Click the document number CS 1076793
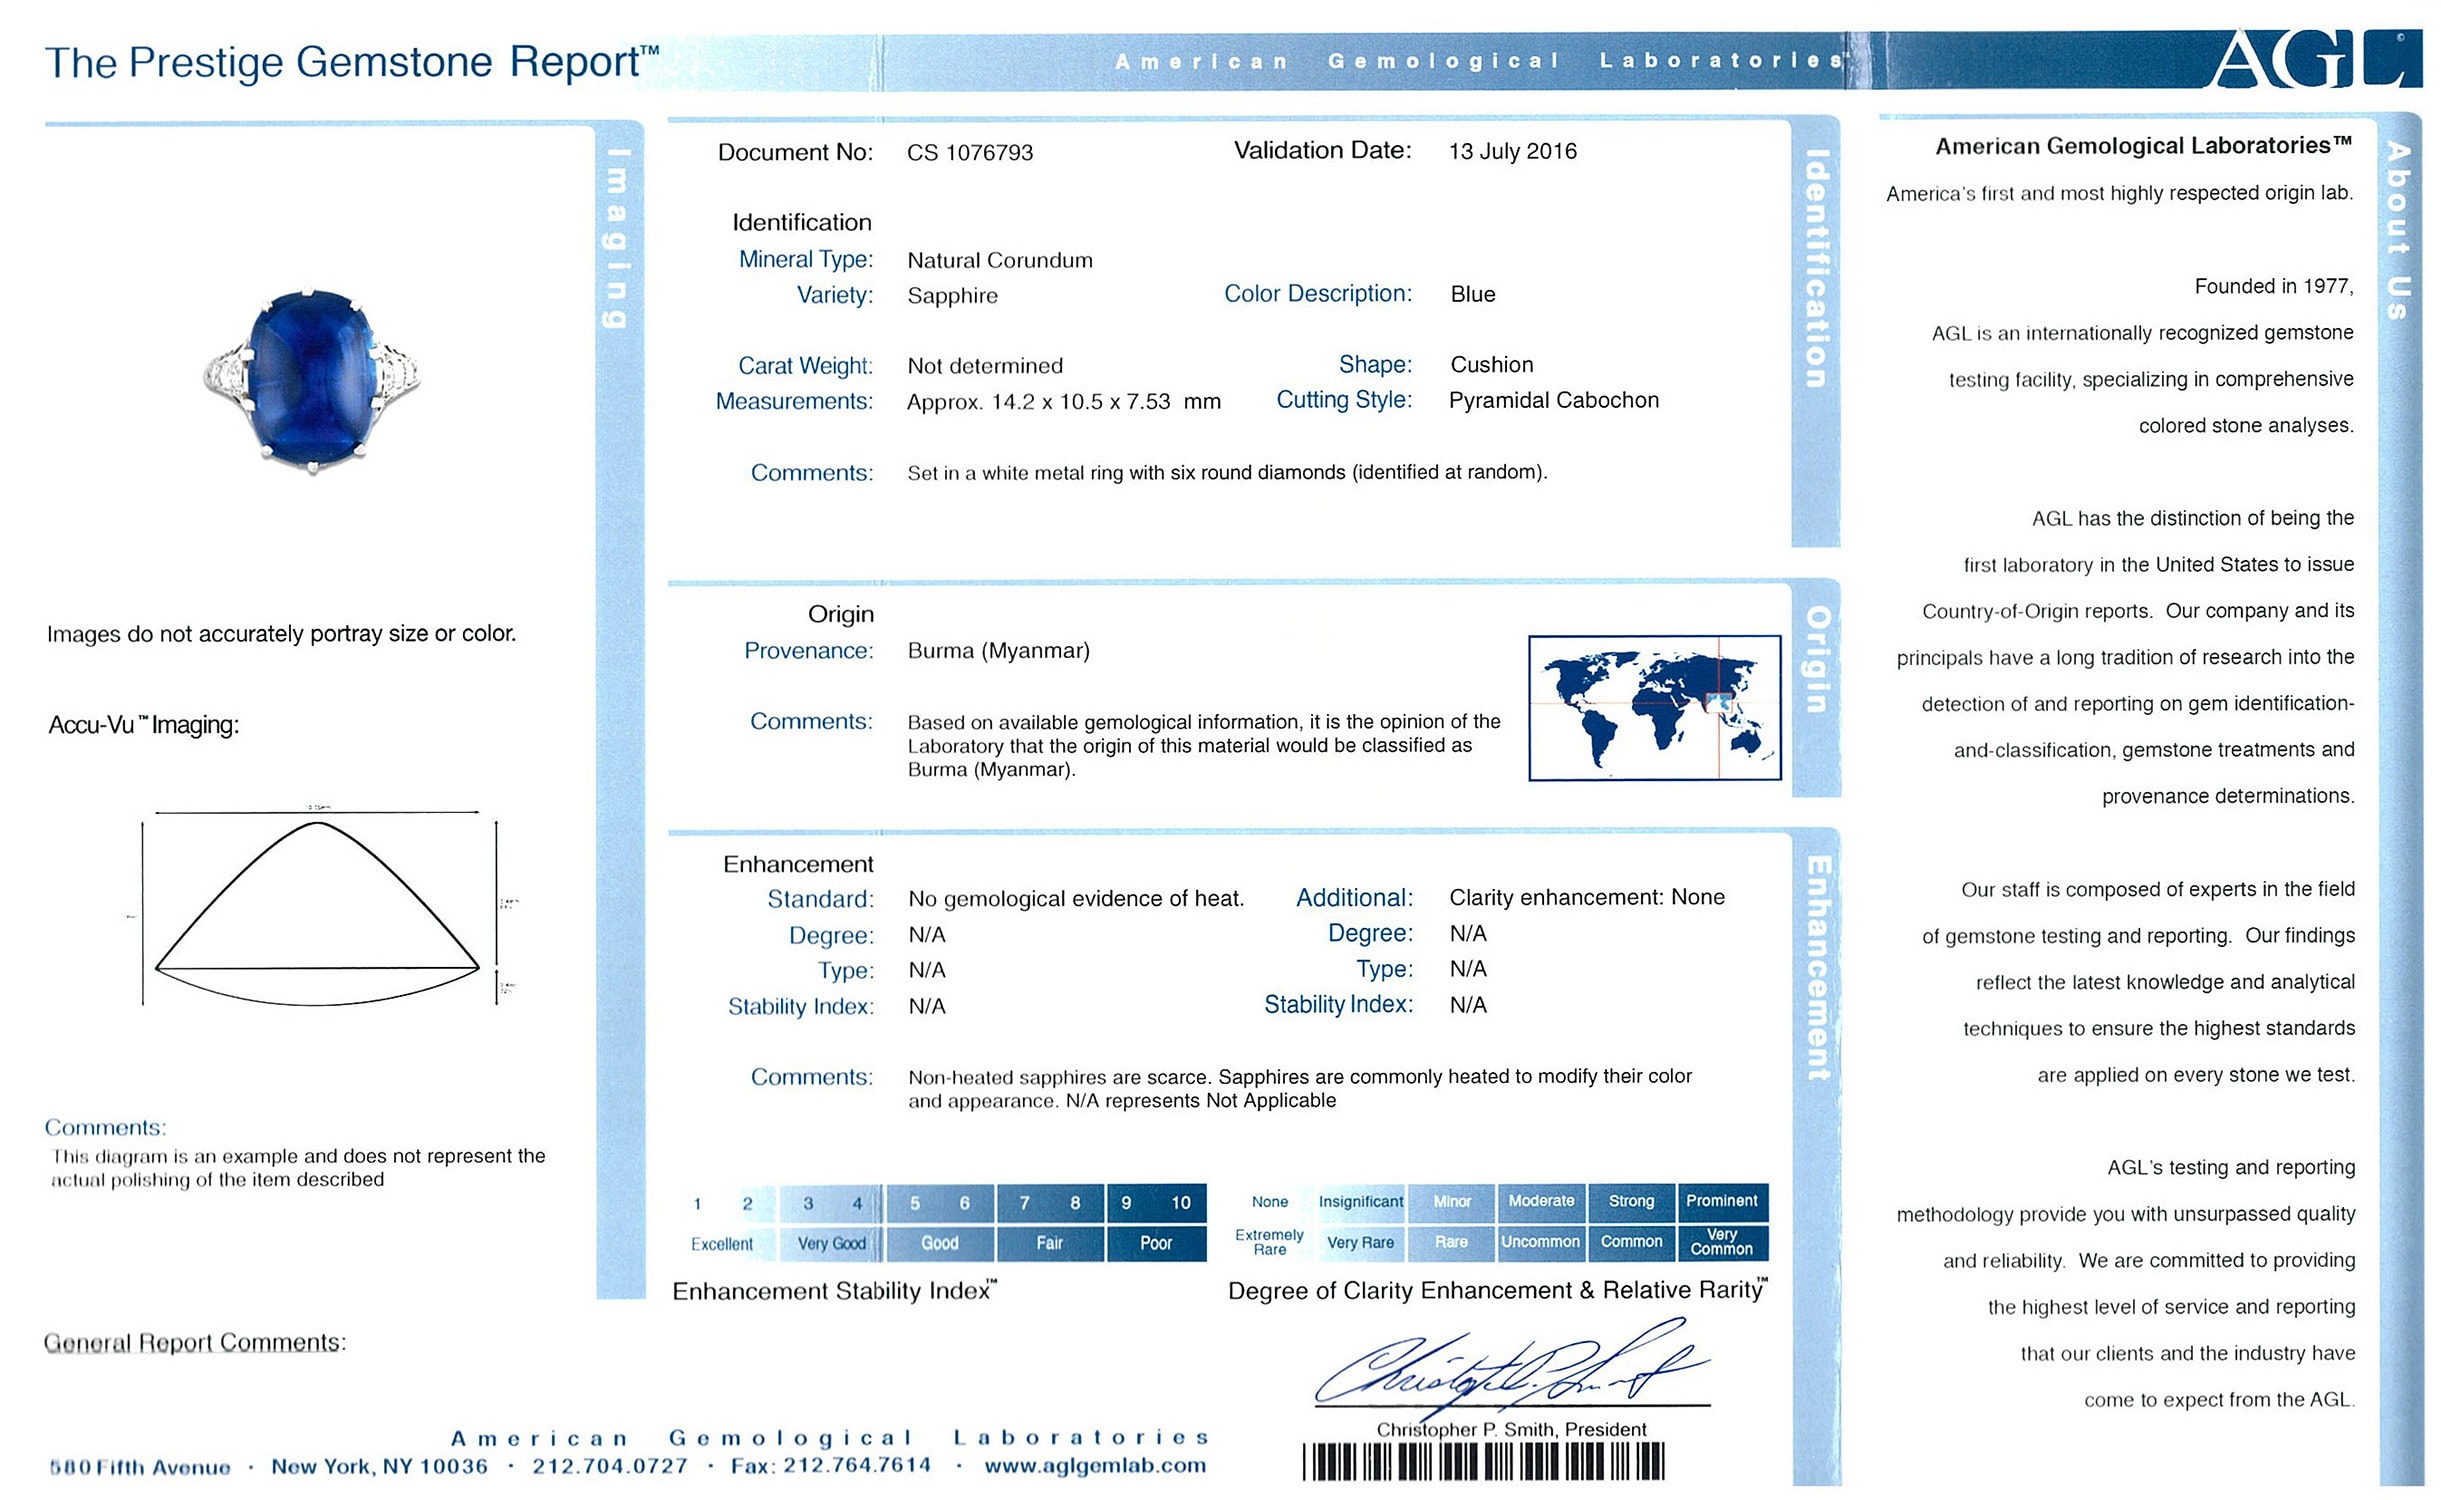 (970, 153)
